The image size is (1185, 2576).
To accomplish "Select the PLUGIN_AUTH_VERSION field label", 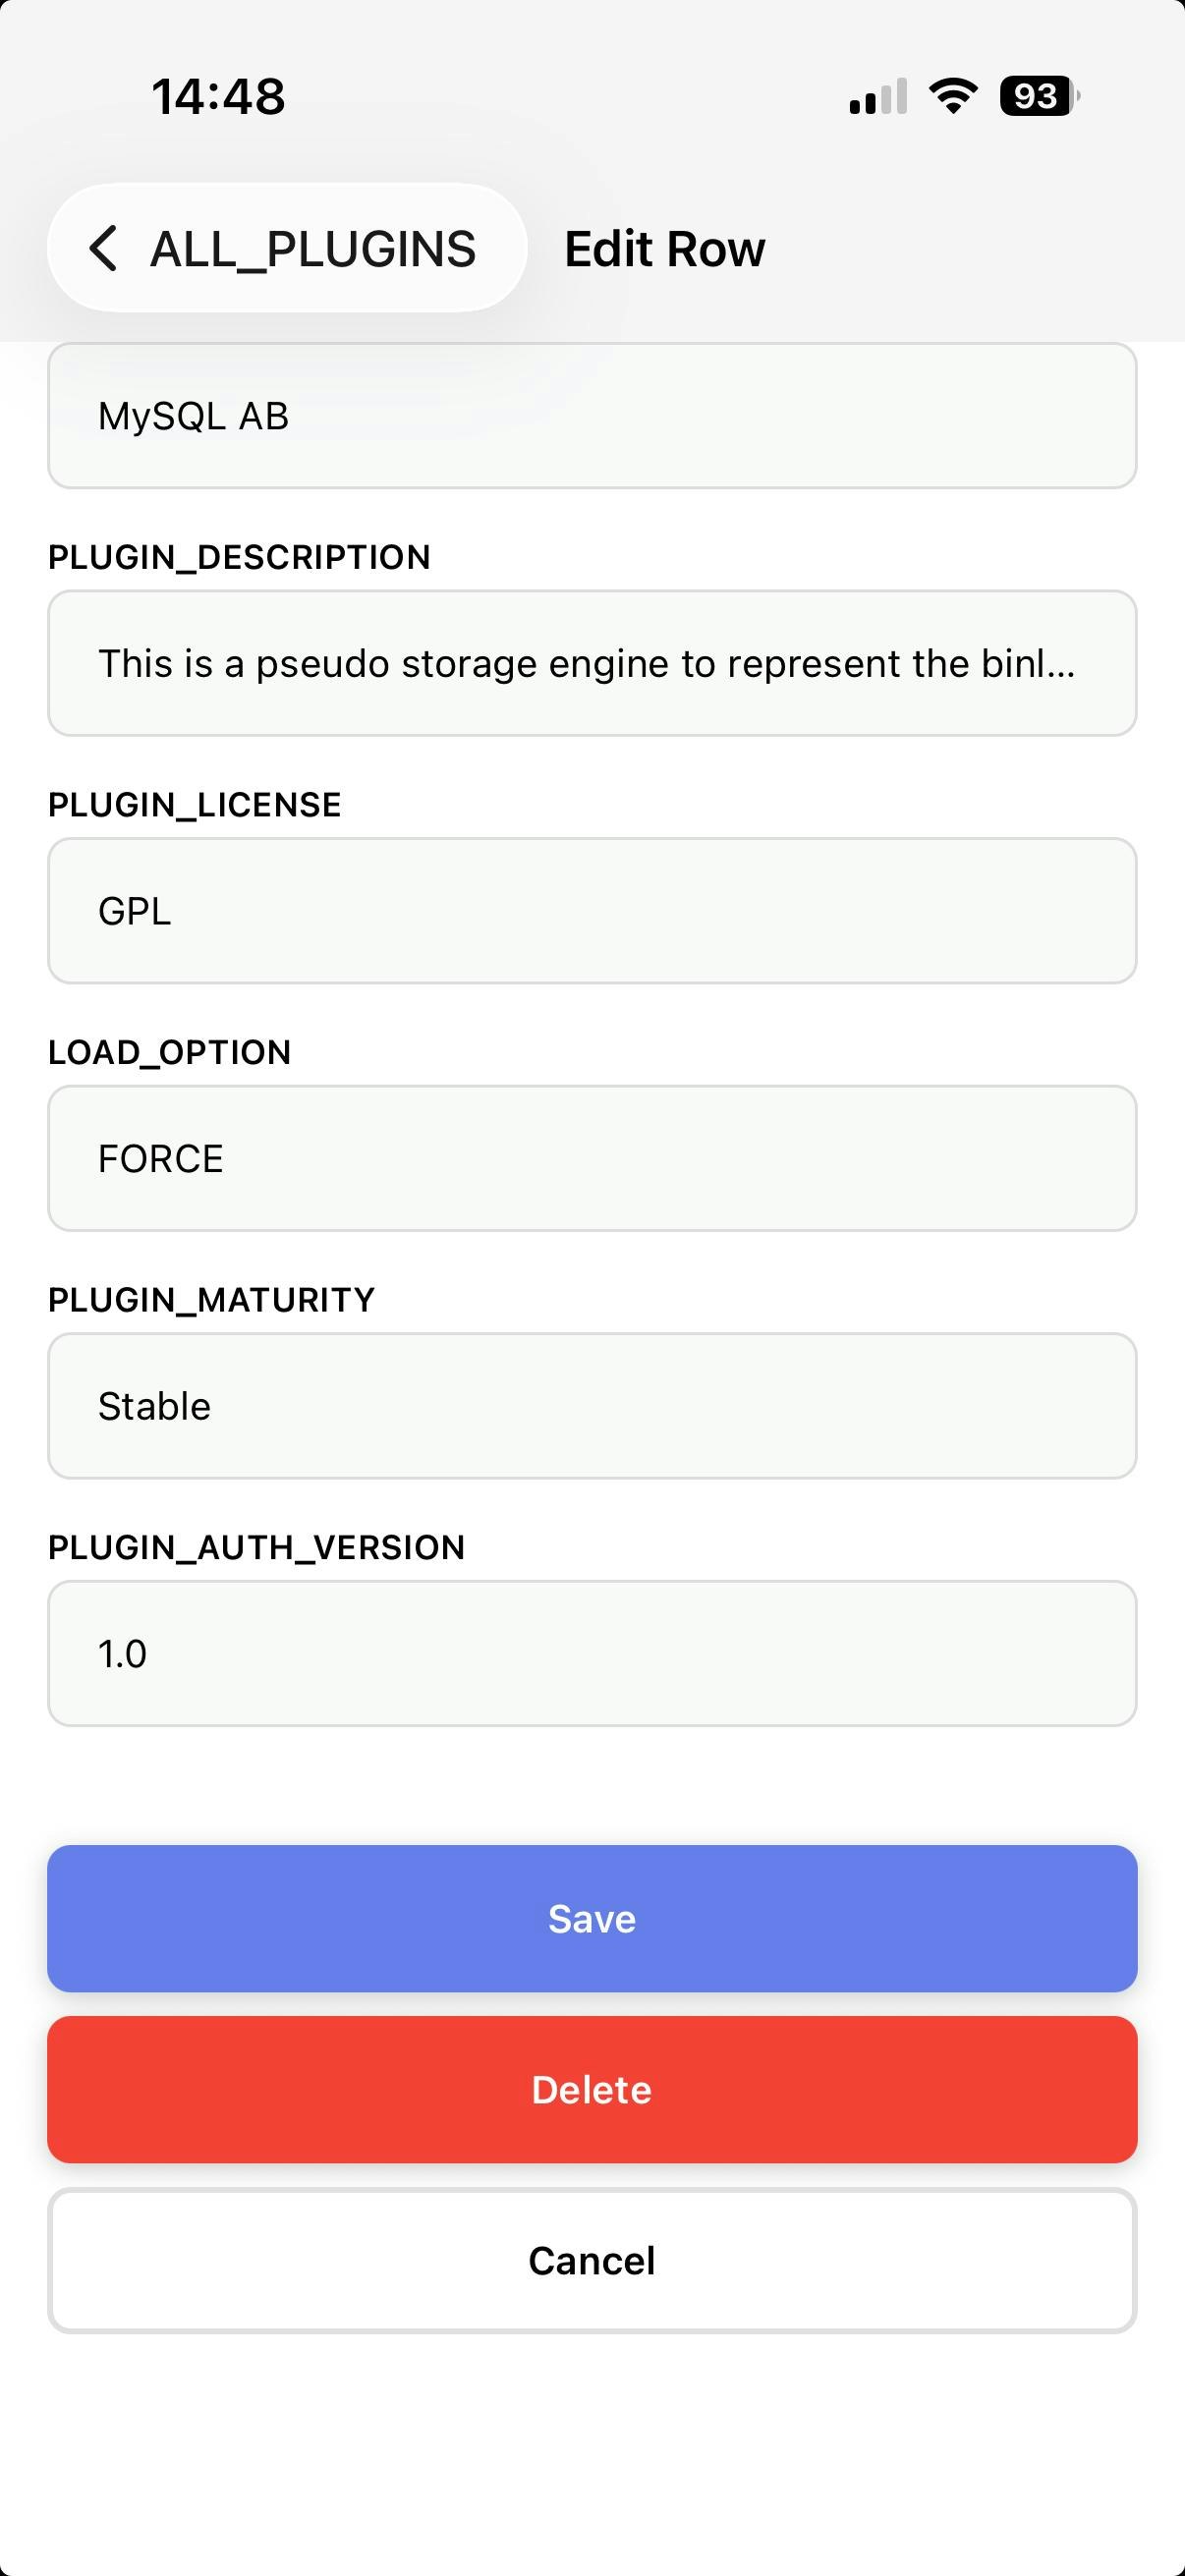I will 257,1546.
